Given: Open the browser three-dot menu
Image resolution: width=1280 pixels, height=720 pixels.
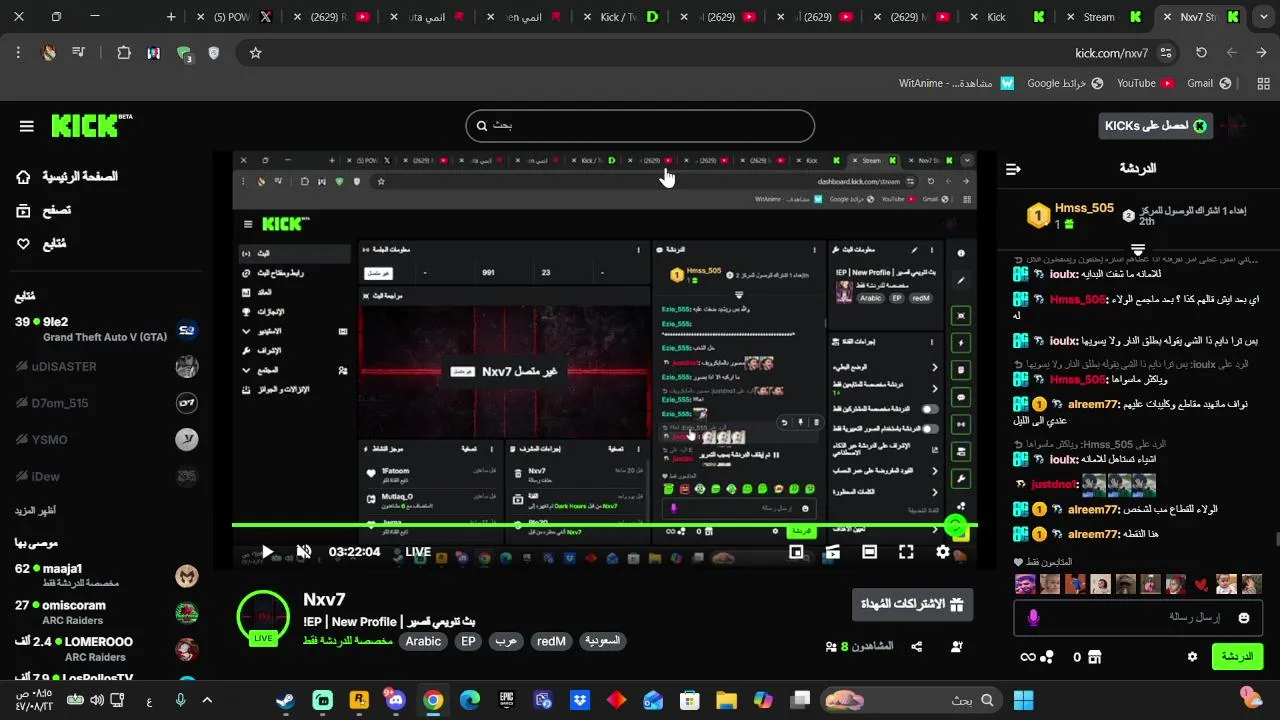Looking at the screenshot, I should click(x=18, y=53).
